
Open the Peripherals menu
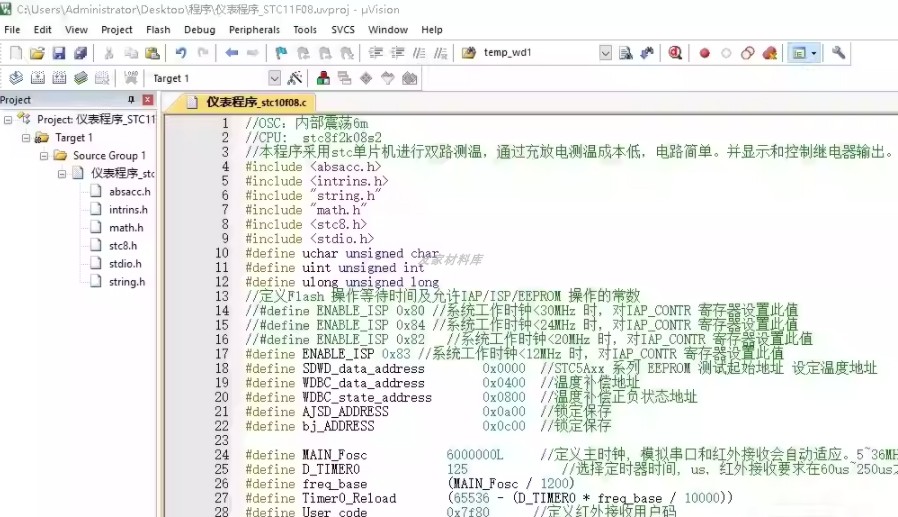click(x=254, y=30)
